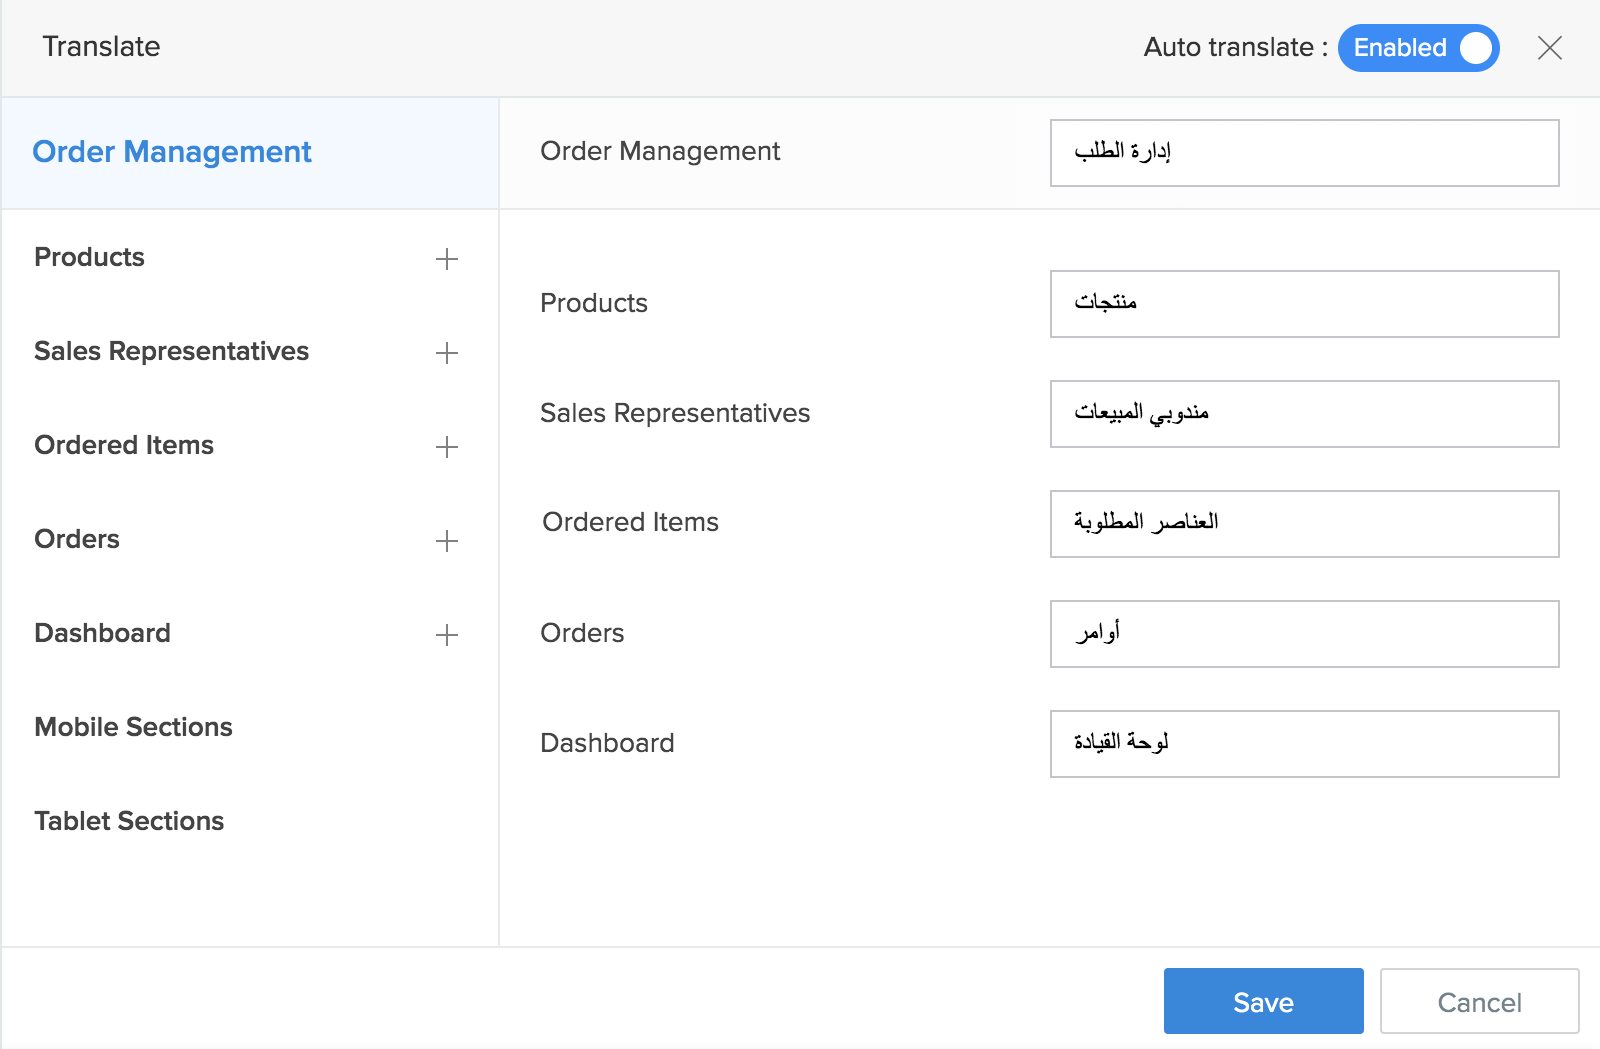This screenshot has width=1600, height=1049.
Task: Disable the Auto translate toggle
Action: (x=1418, y=48)
